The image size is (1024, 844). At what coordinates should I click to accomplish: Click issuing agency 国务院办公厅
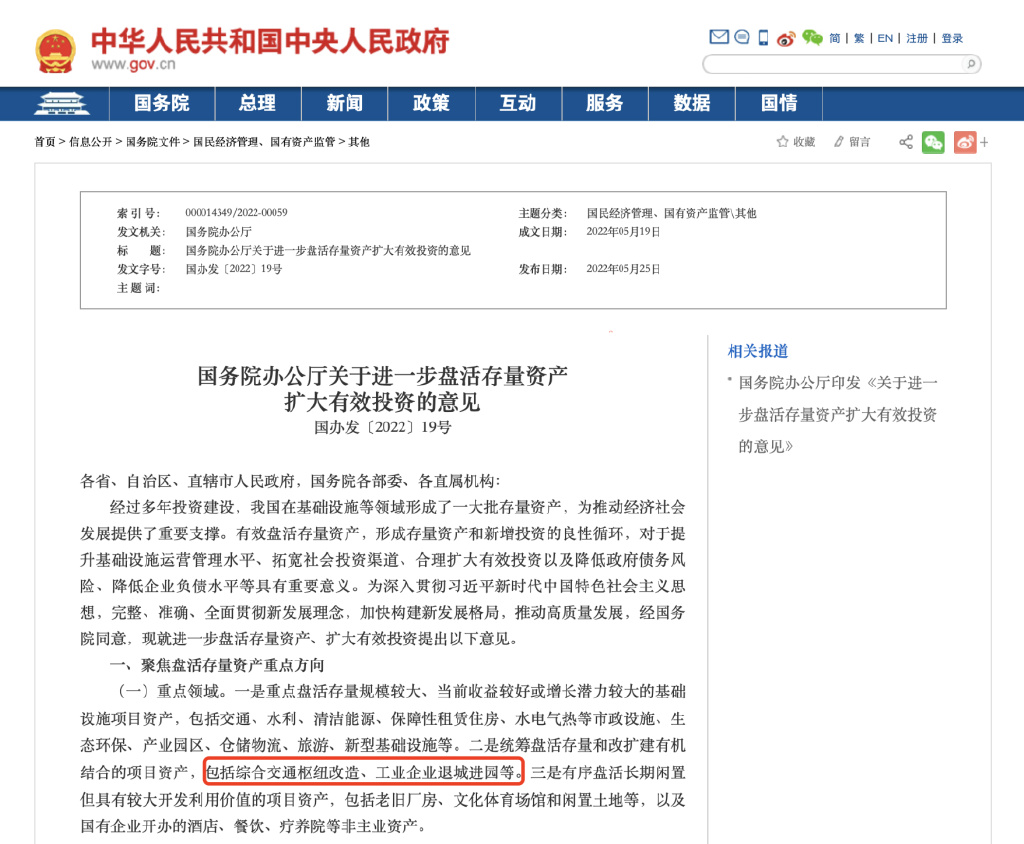pyautogui.click(x=219, y=232)
